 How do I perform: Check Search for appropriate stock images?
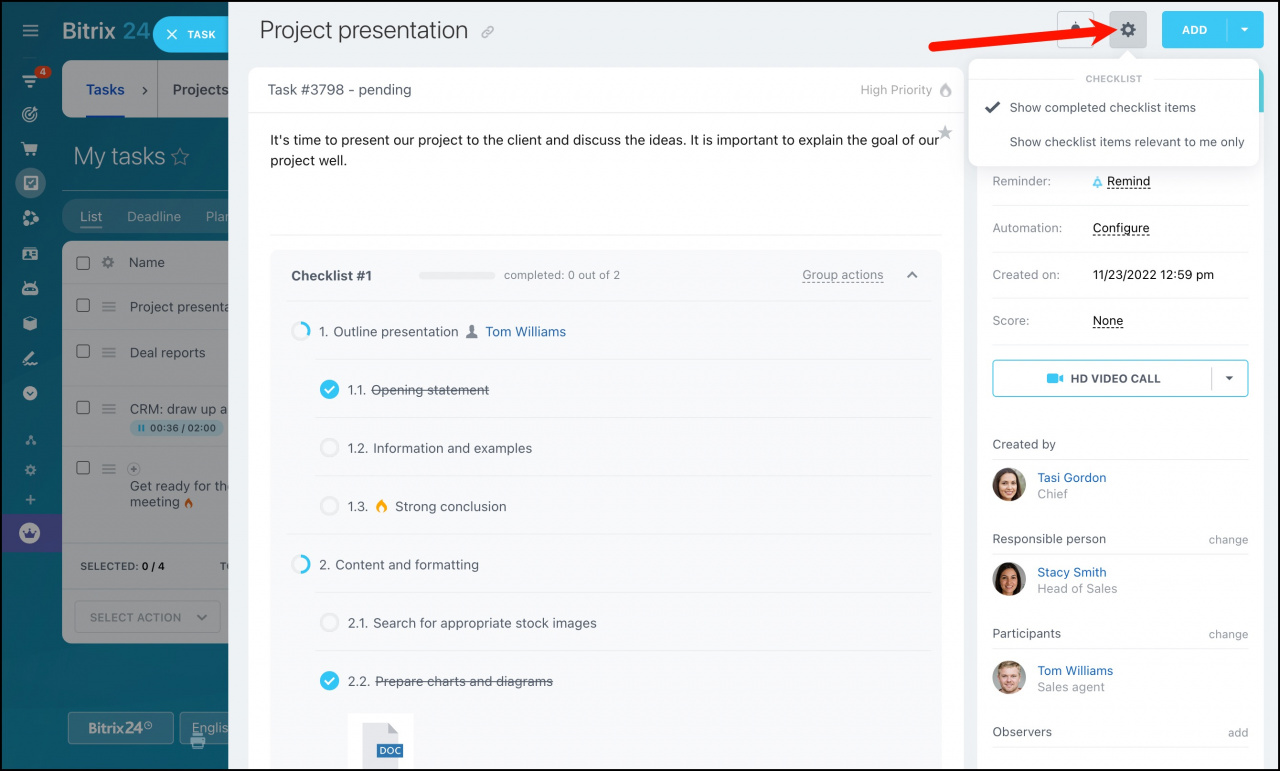click(x=329, y=622)
